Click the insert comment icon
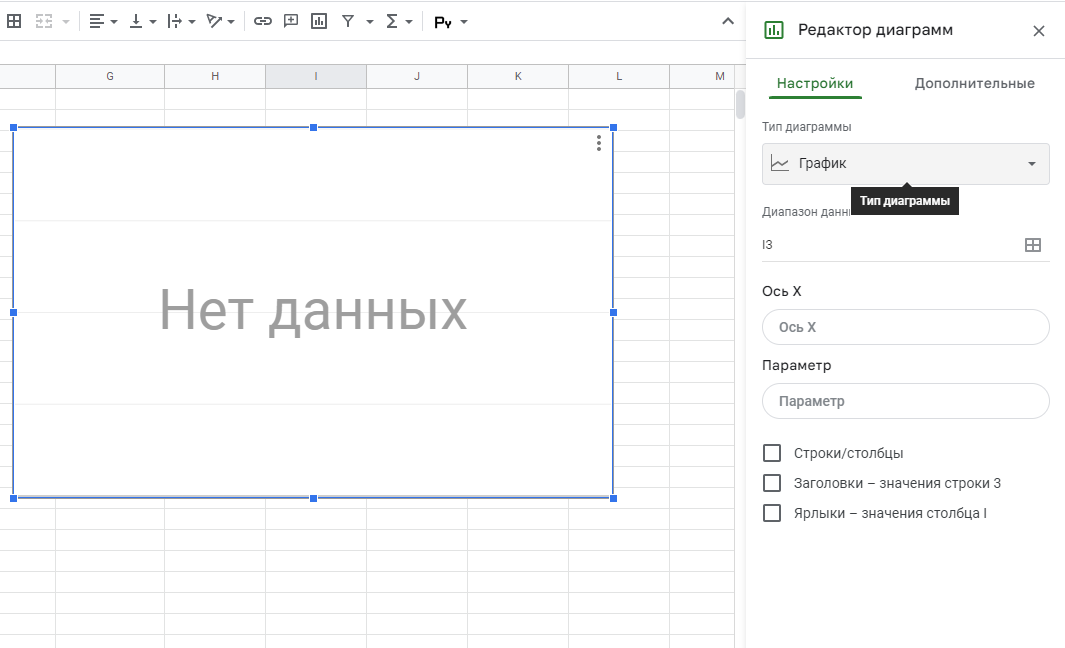Viewport: 1065px width, 648px height. [x=291, y=21]
